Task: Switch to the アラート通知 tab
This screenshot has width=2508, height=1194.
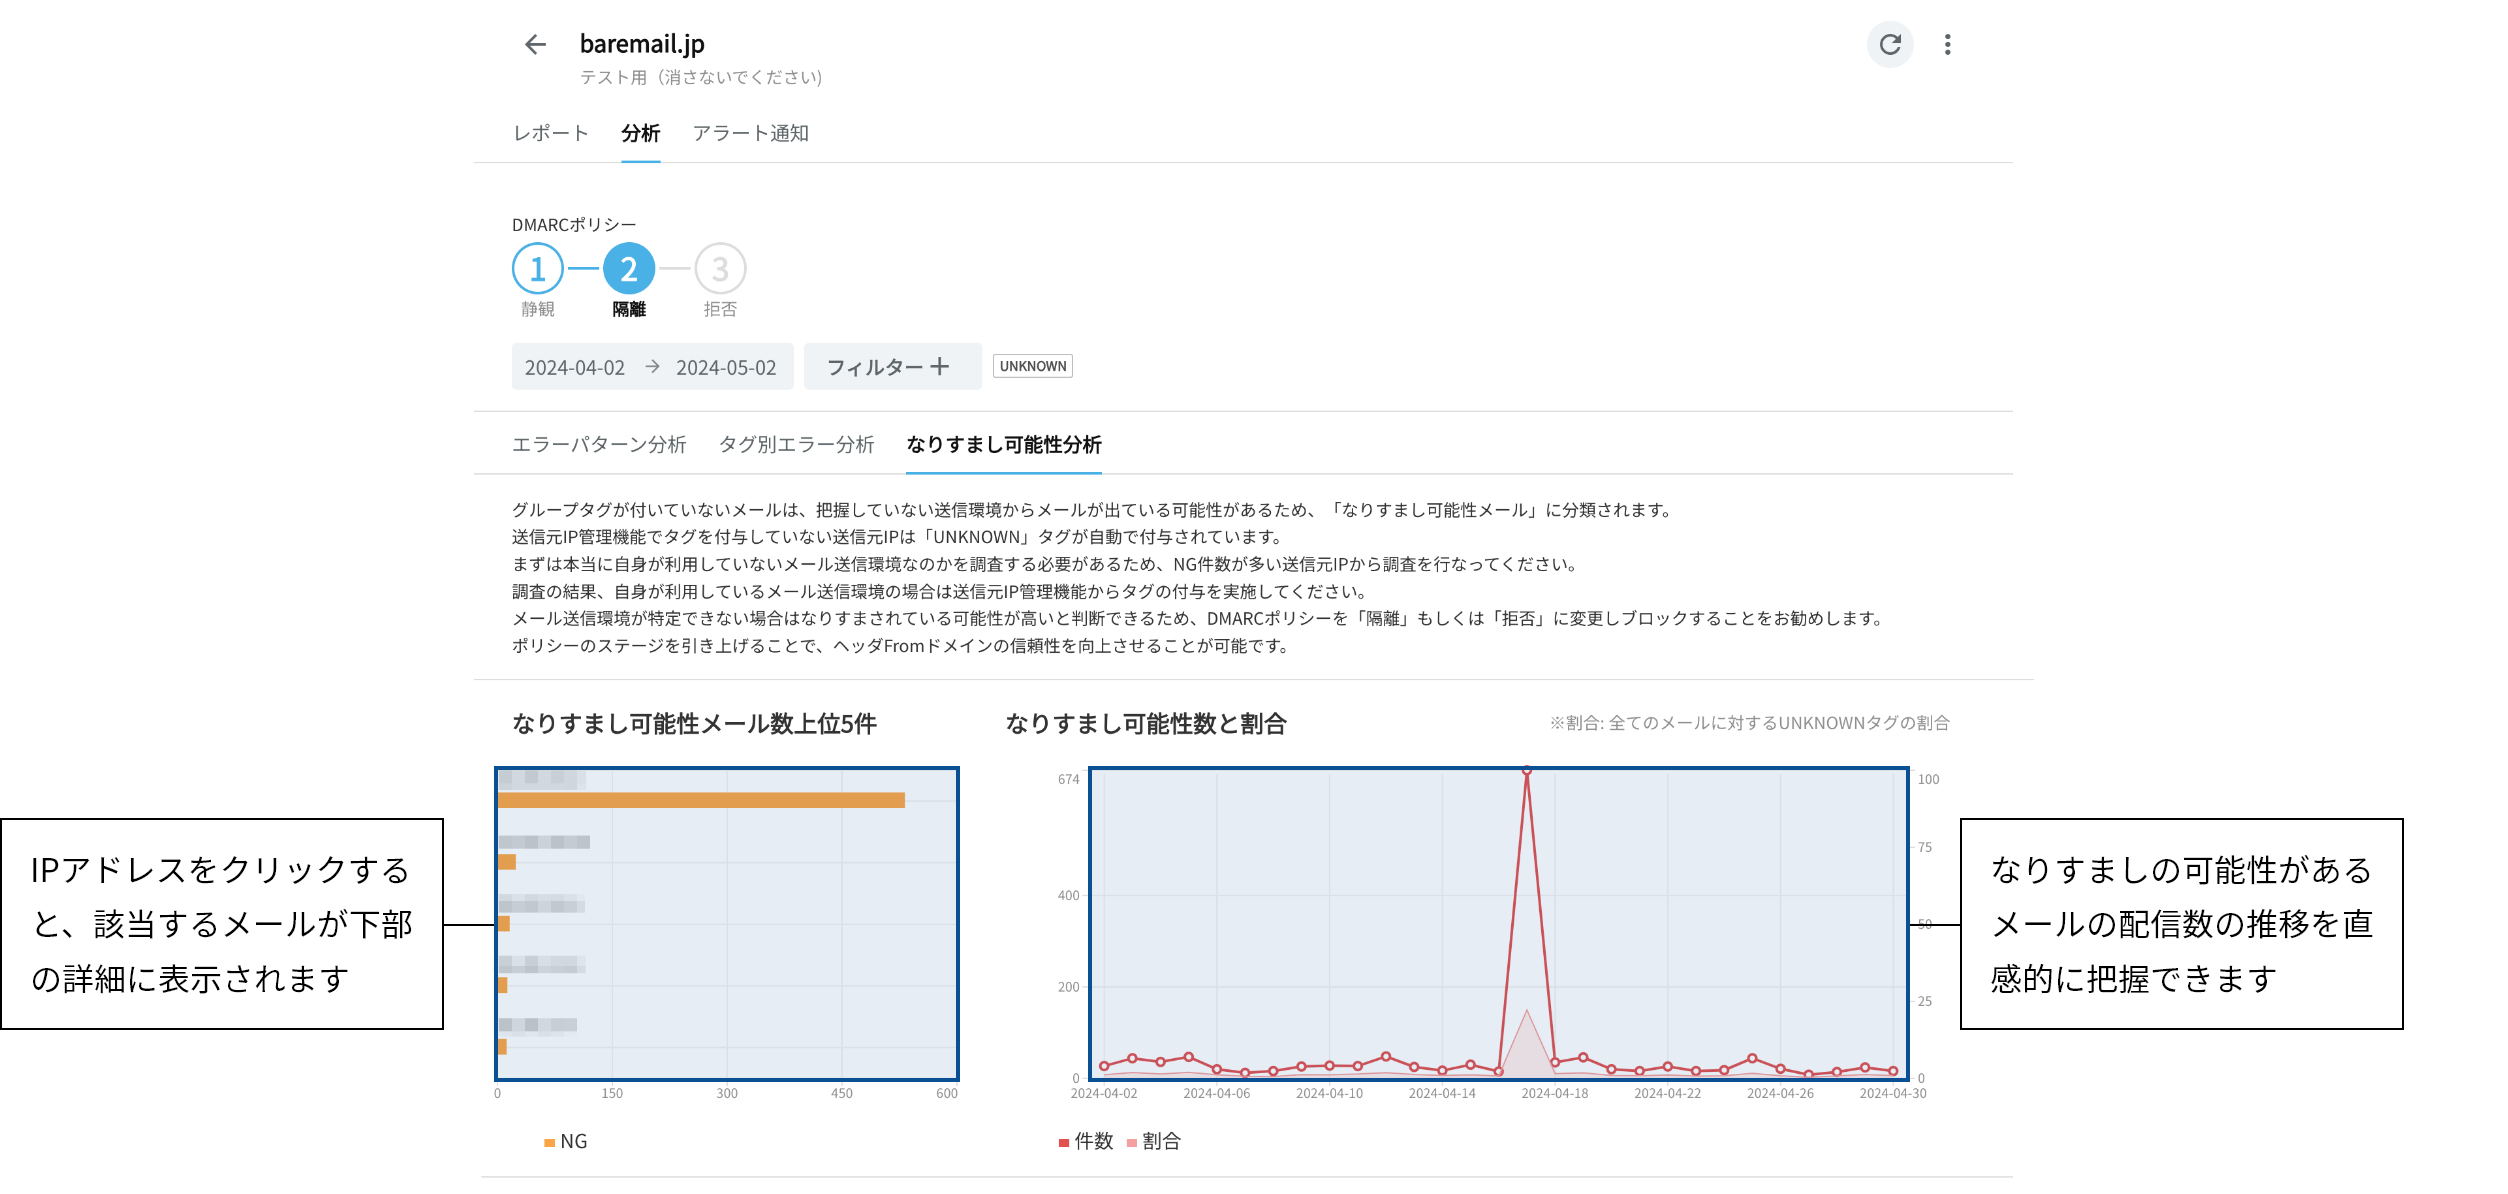Action: [751, 133]
